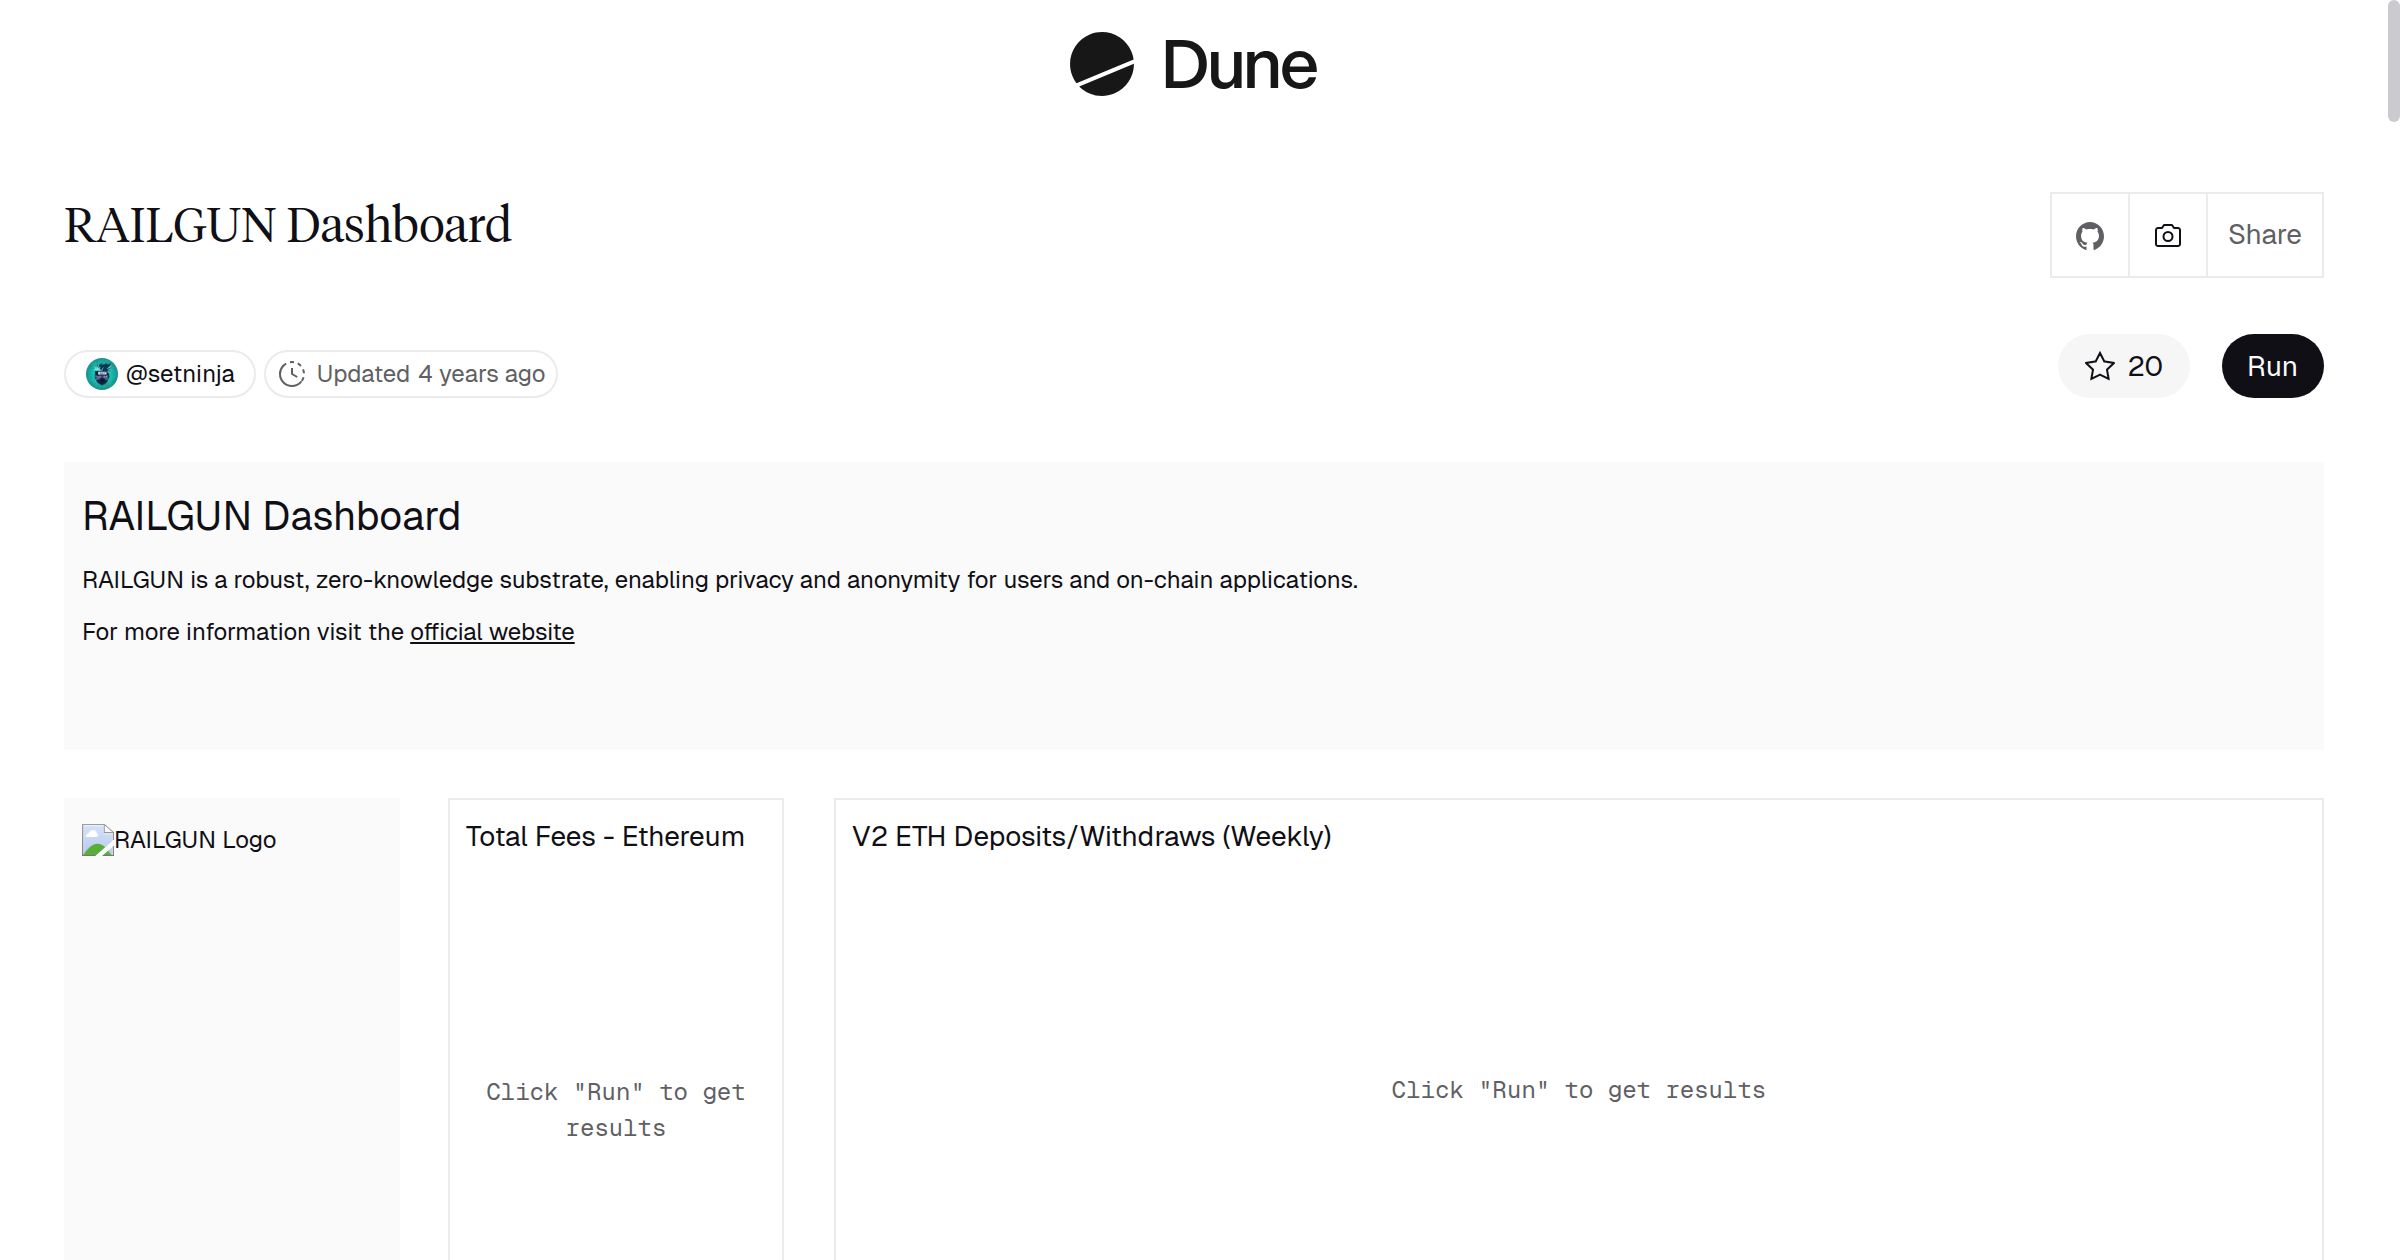Select the RAILGUN Dashboard page title
This screenshot has height=1260, width=2400.
(287, 224)
